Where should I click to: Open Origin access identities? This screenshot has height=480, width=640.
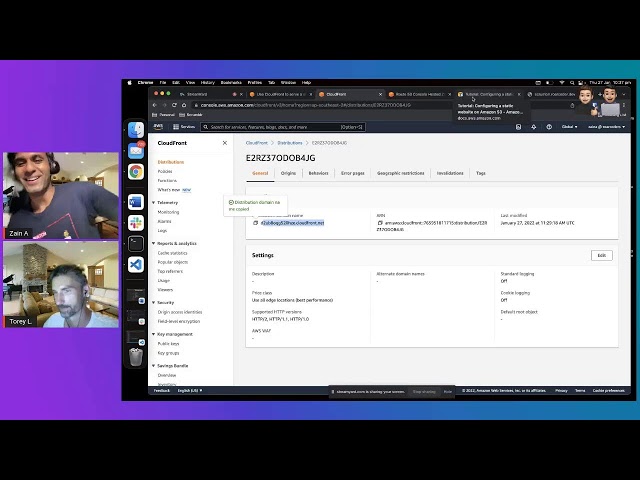coord(180,312)
